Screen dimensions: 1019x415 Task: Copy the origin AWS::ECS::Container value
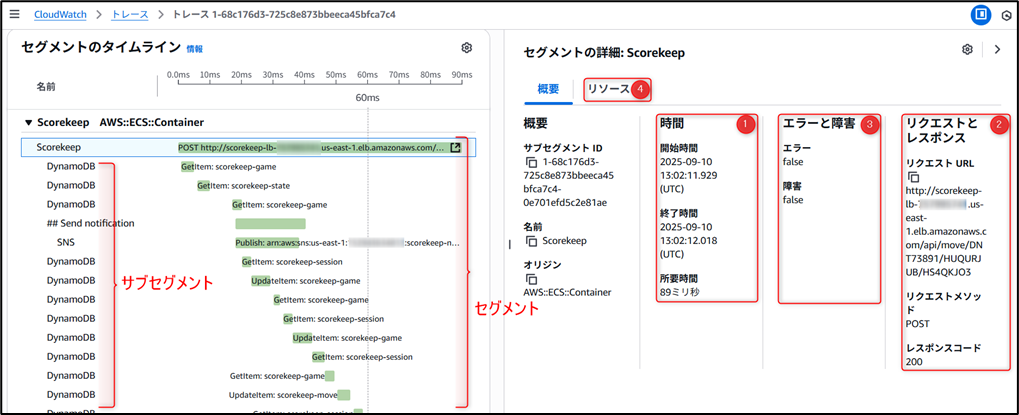531,279
